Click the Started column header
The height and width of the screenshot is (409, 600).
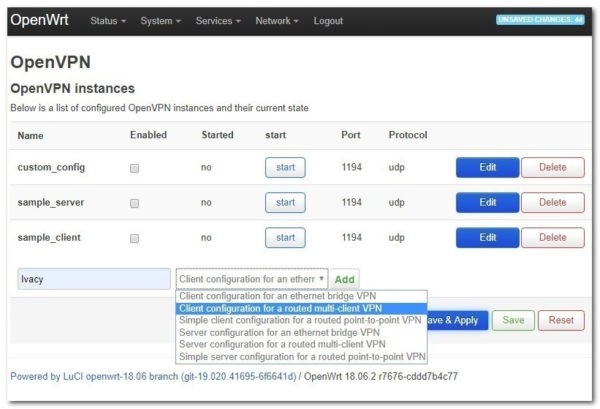point(217,135)
